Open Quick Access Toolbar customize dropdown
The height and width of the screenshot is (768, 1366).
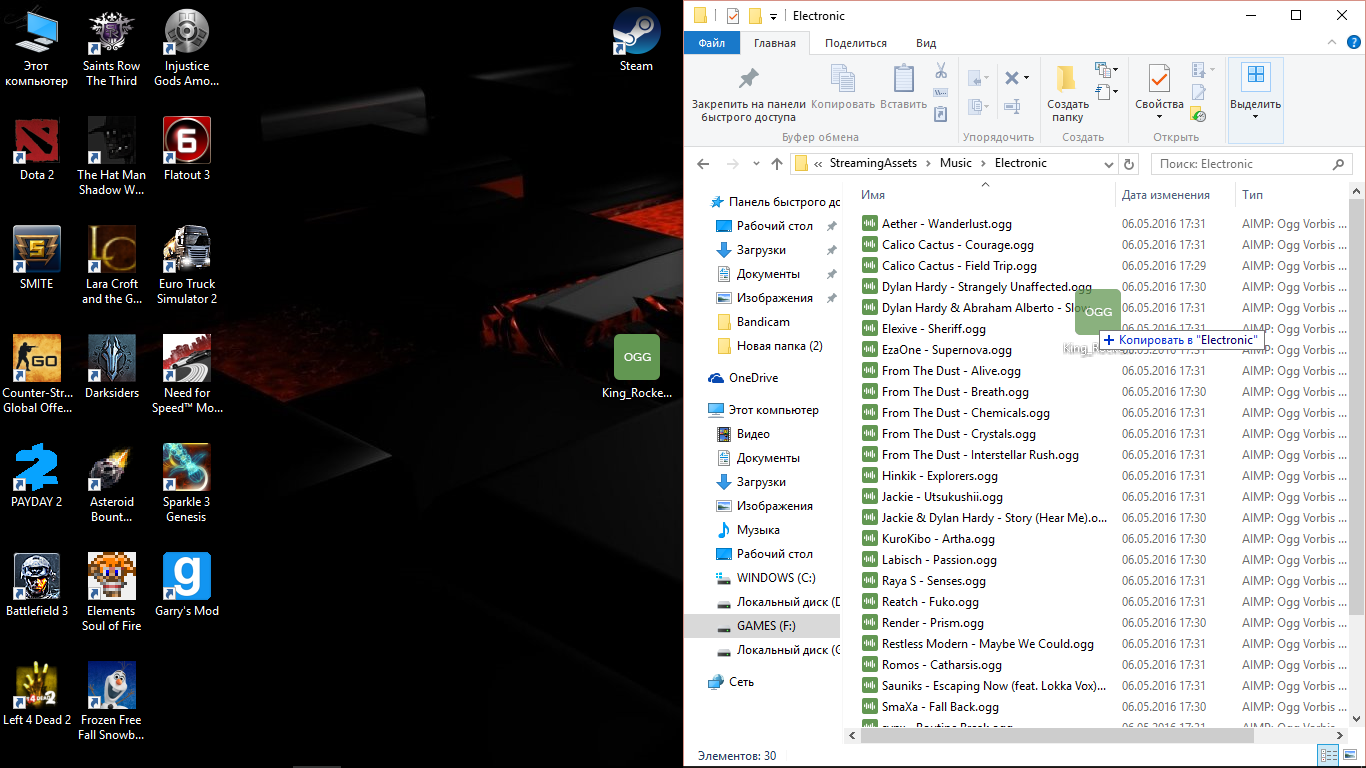click(774, 17)
